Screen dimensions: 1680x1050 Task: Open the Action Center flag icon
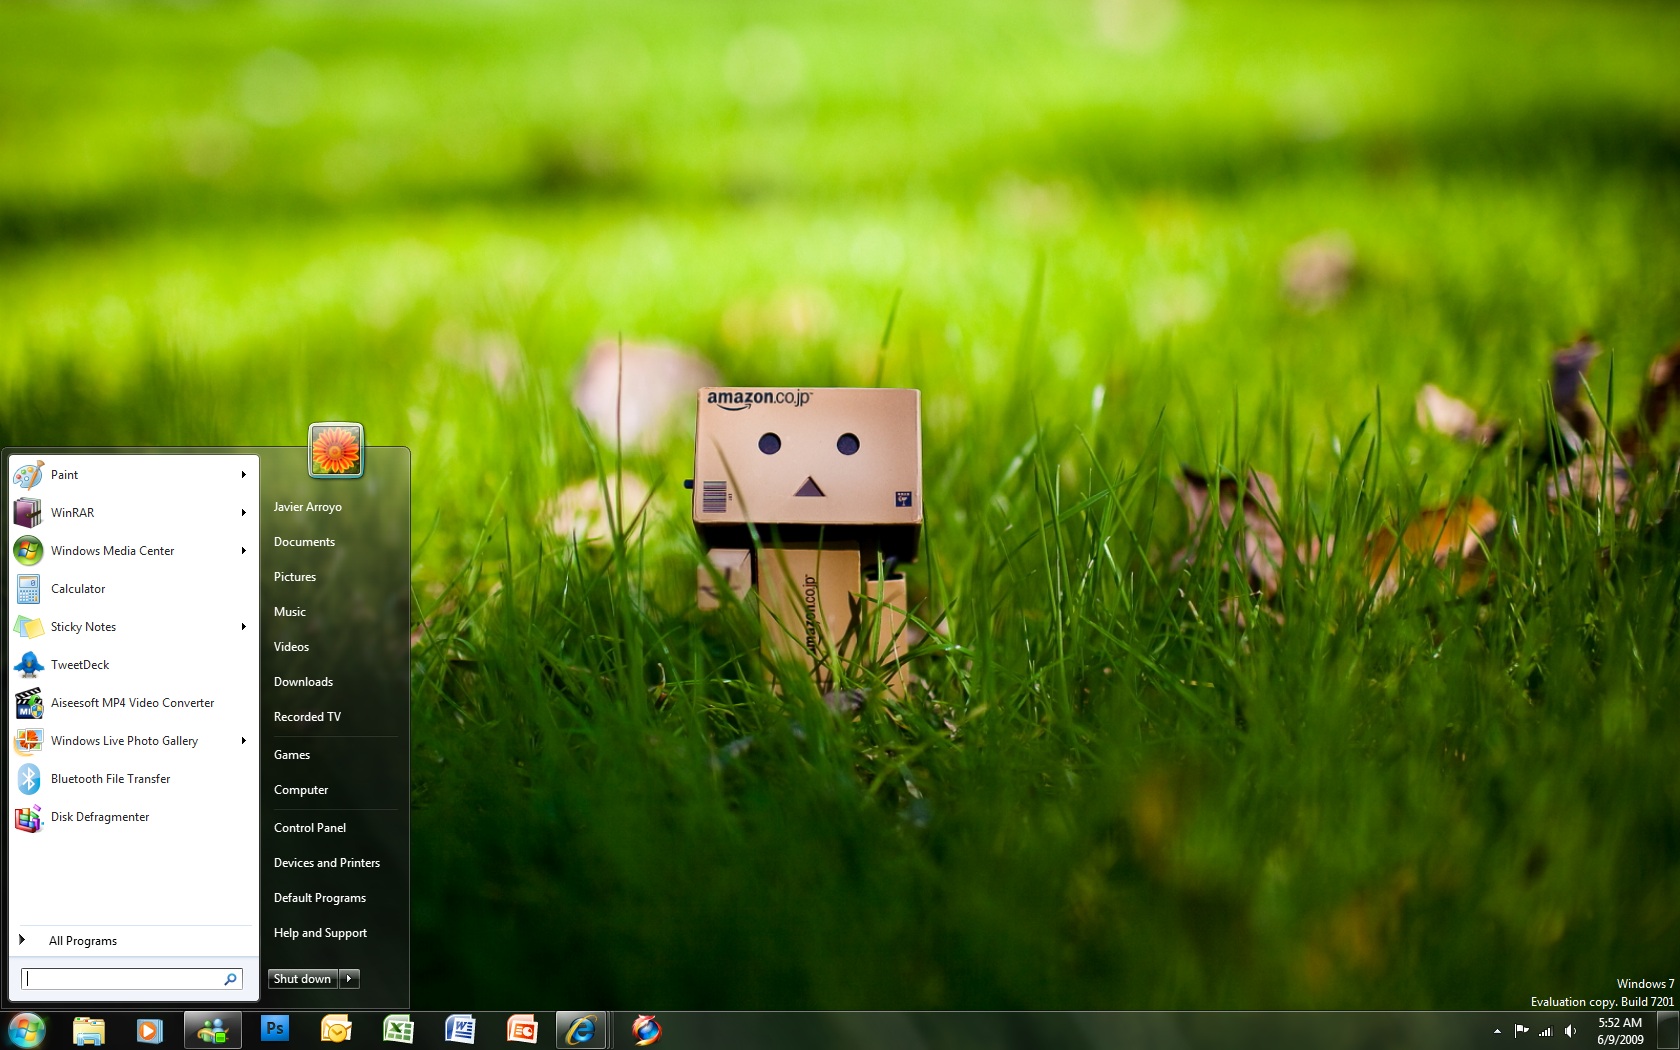point(1521,1031)
